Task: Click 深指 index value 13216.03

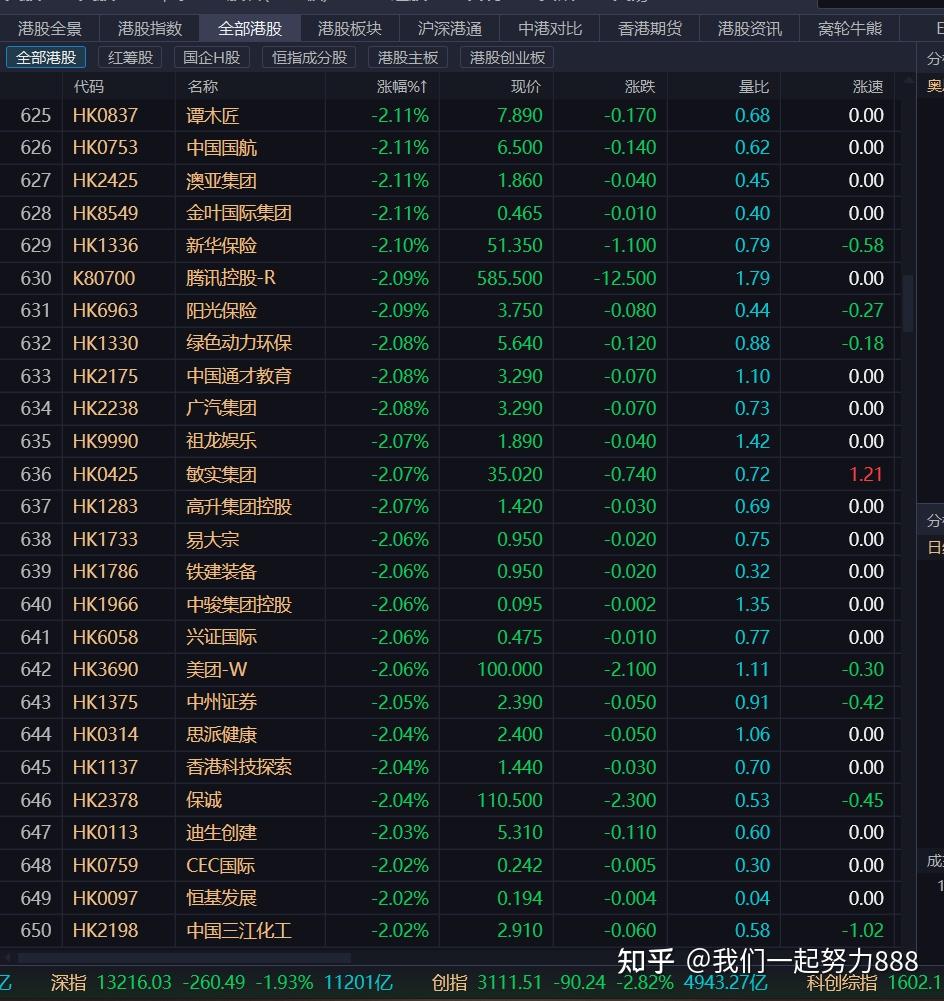Action: pyautogui.click(x=134, y=982)
